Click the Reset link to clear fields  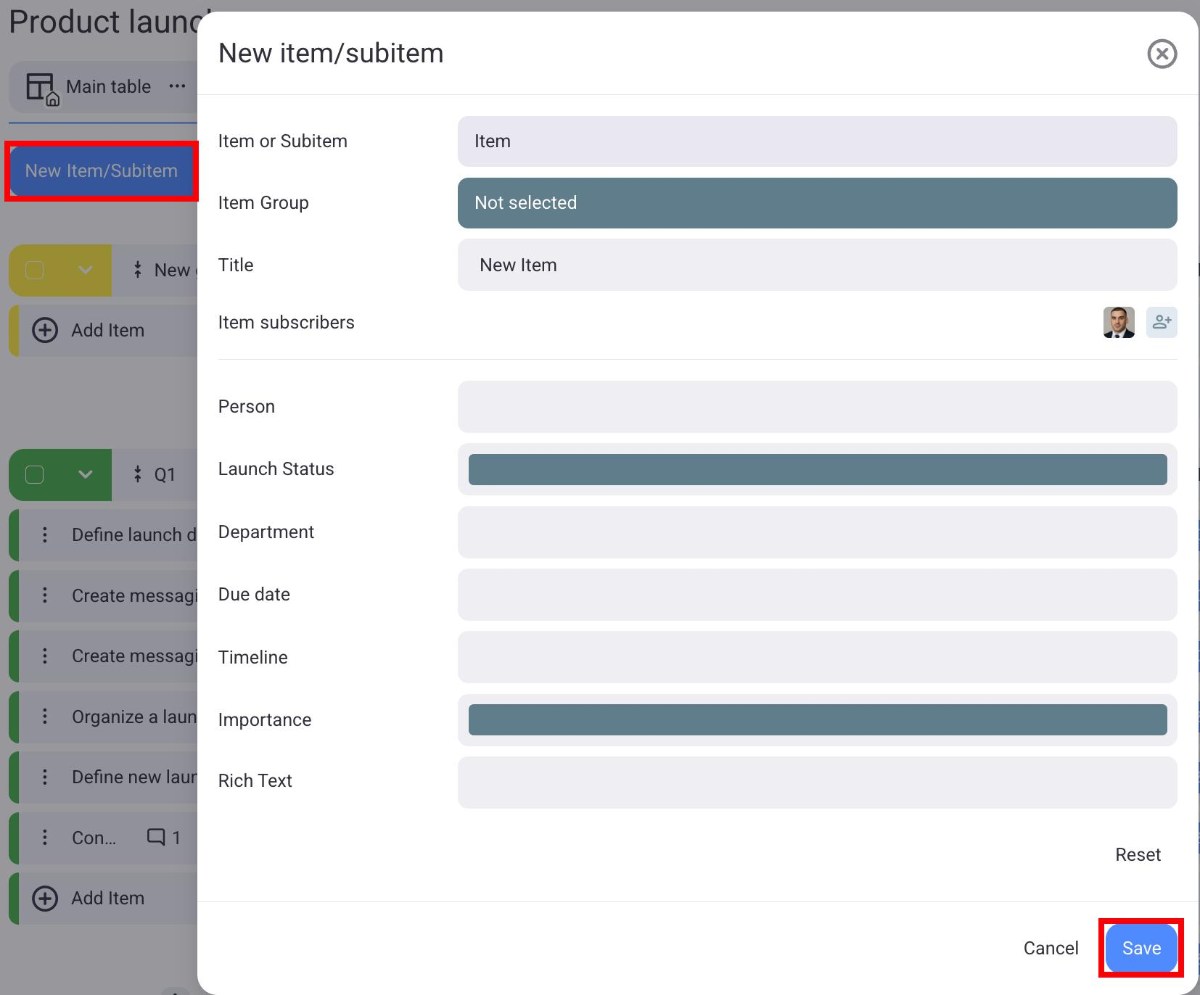1137,854
